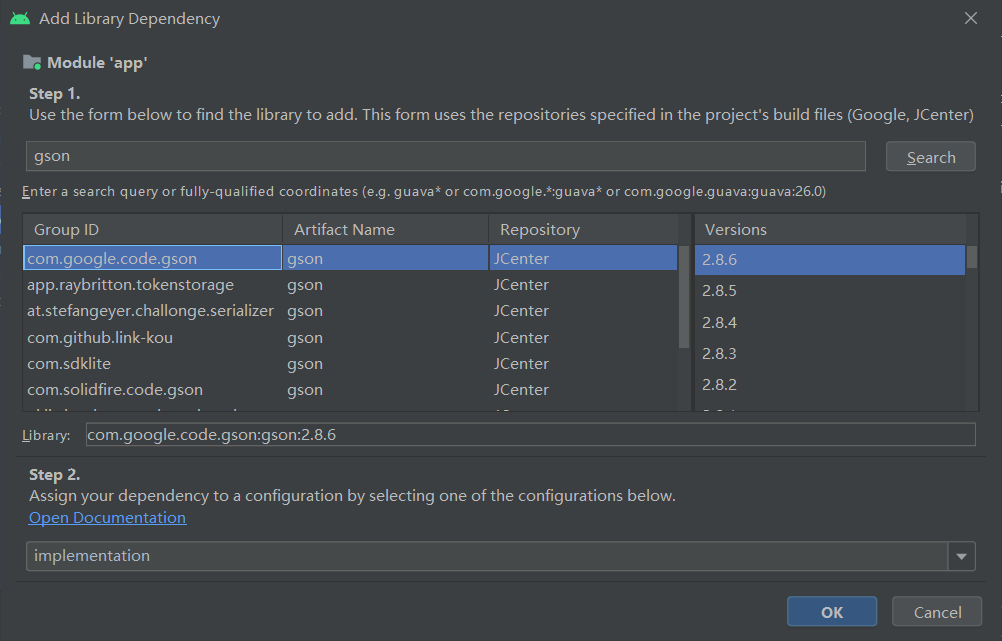1002x641 pixels.
Task: Select the com.github.link-kou row
Action: point(350,337)
